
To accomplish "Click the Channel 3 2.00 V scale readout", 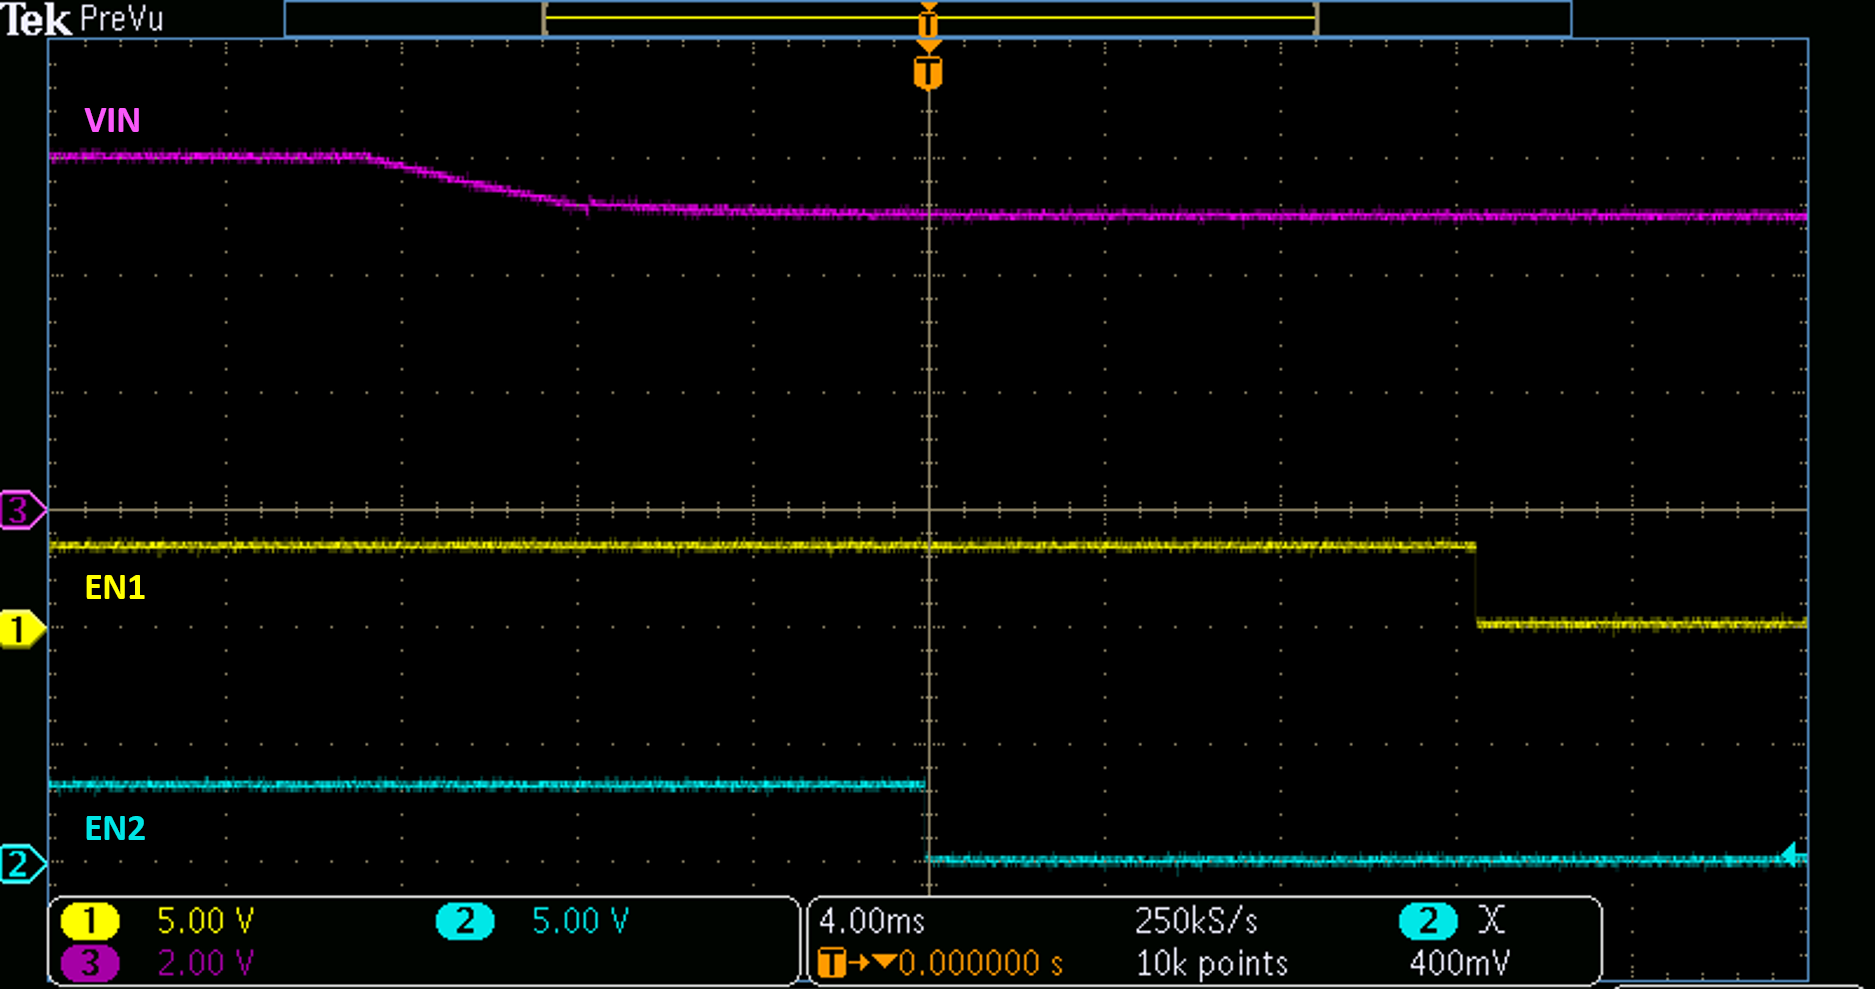I will 205,963.
